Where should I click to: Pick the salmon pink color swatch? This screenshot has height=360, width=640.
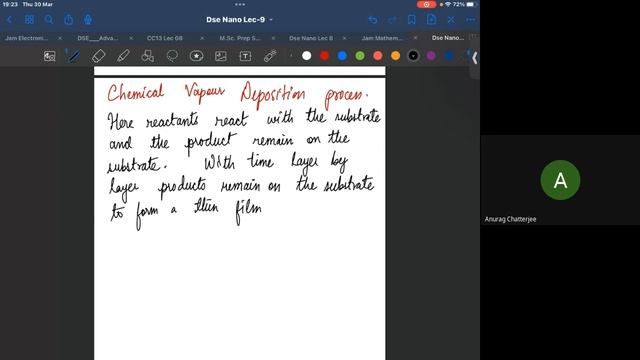coord(378,56)
